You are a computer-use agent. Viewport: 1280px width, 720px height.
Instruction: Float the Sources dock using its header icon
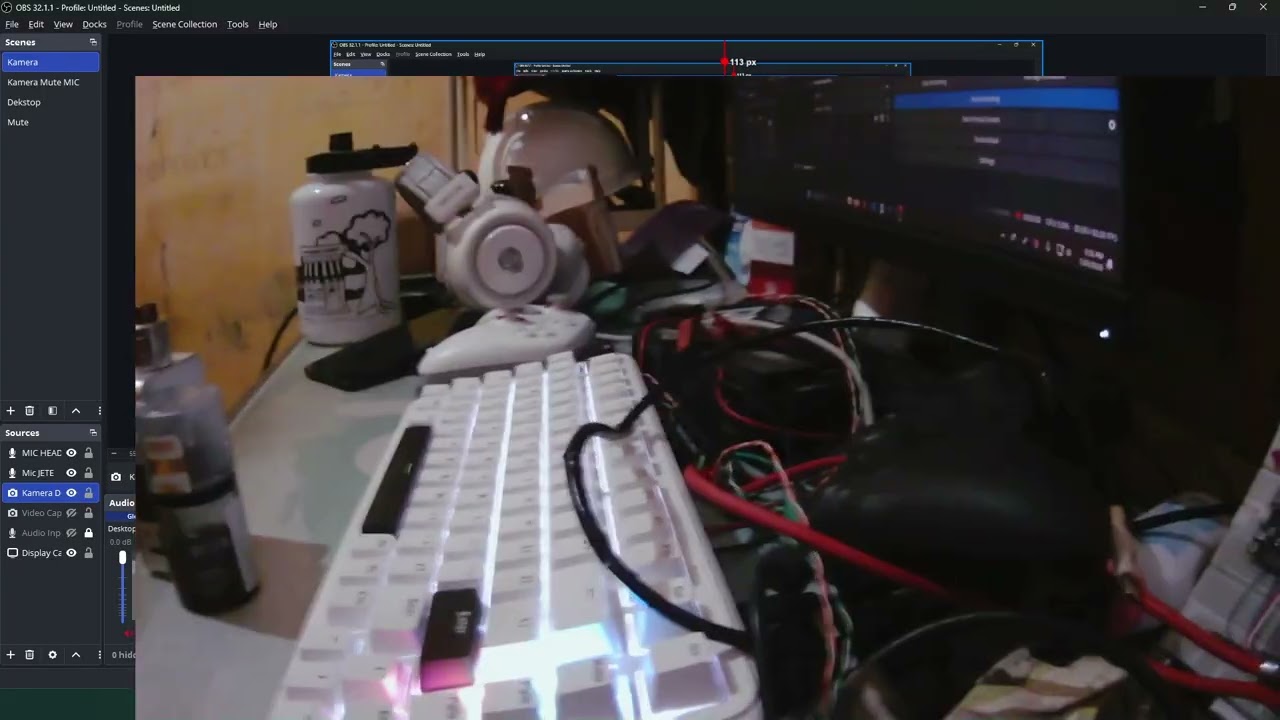point(93,433)
